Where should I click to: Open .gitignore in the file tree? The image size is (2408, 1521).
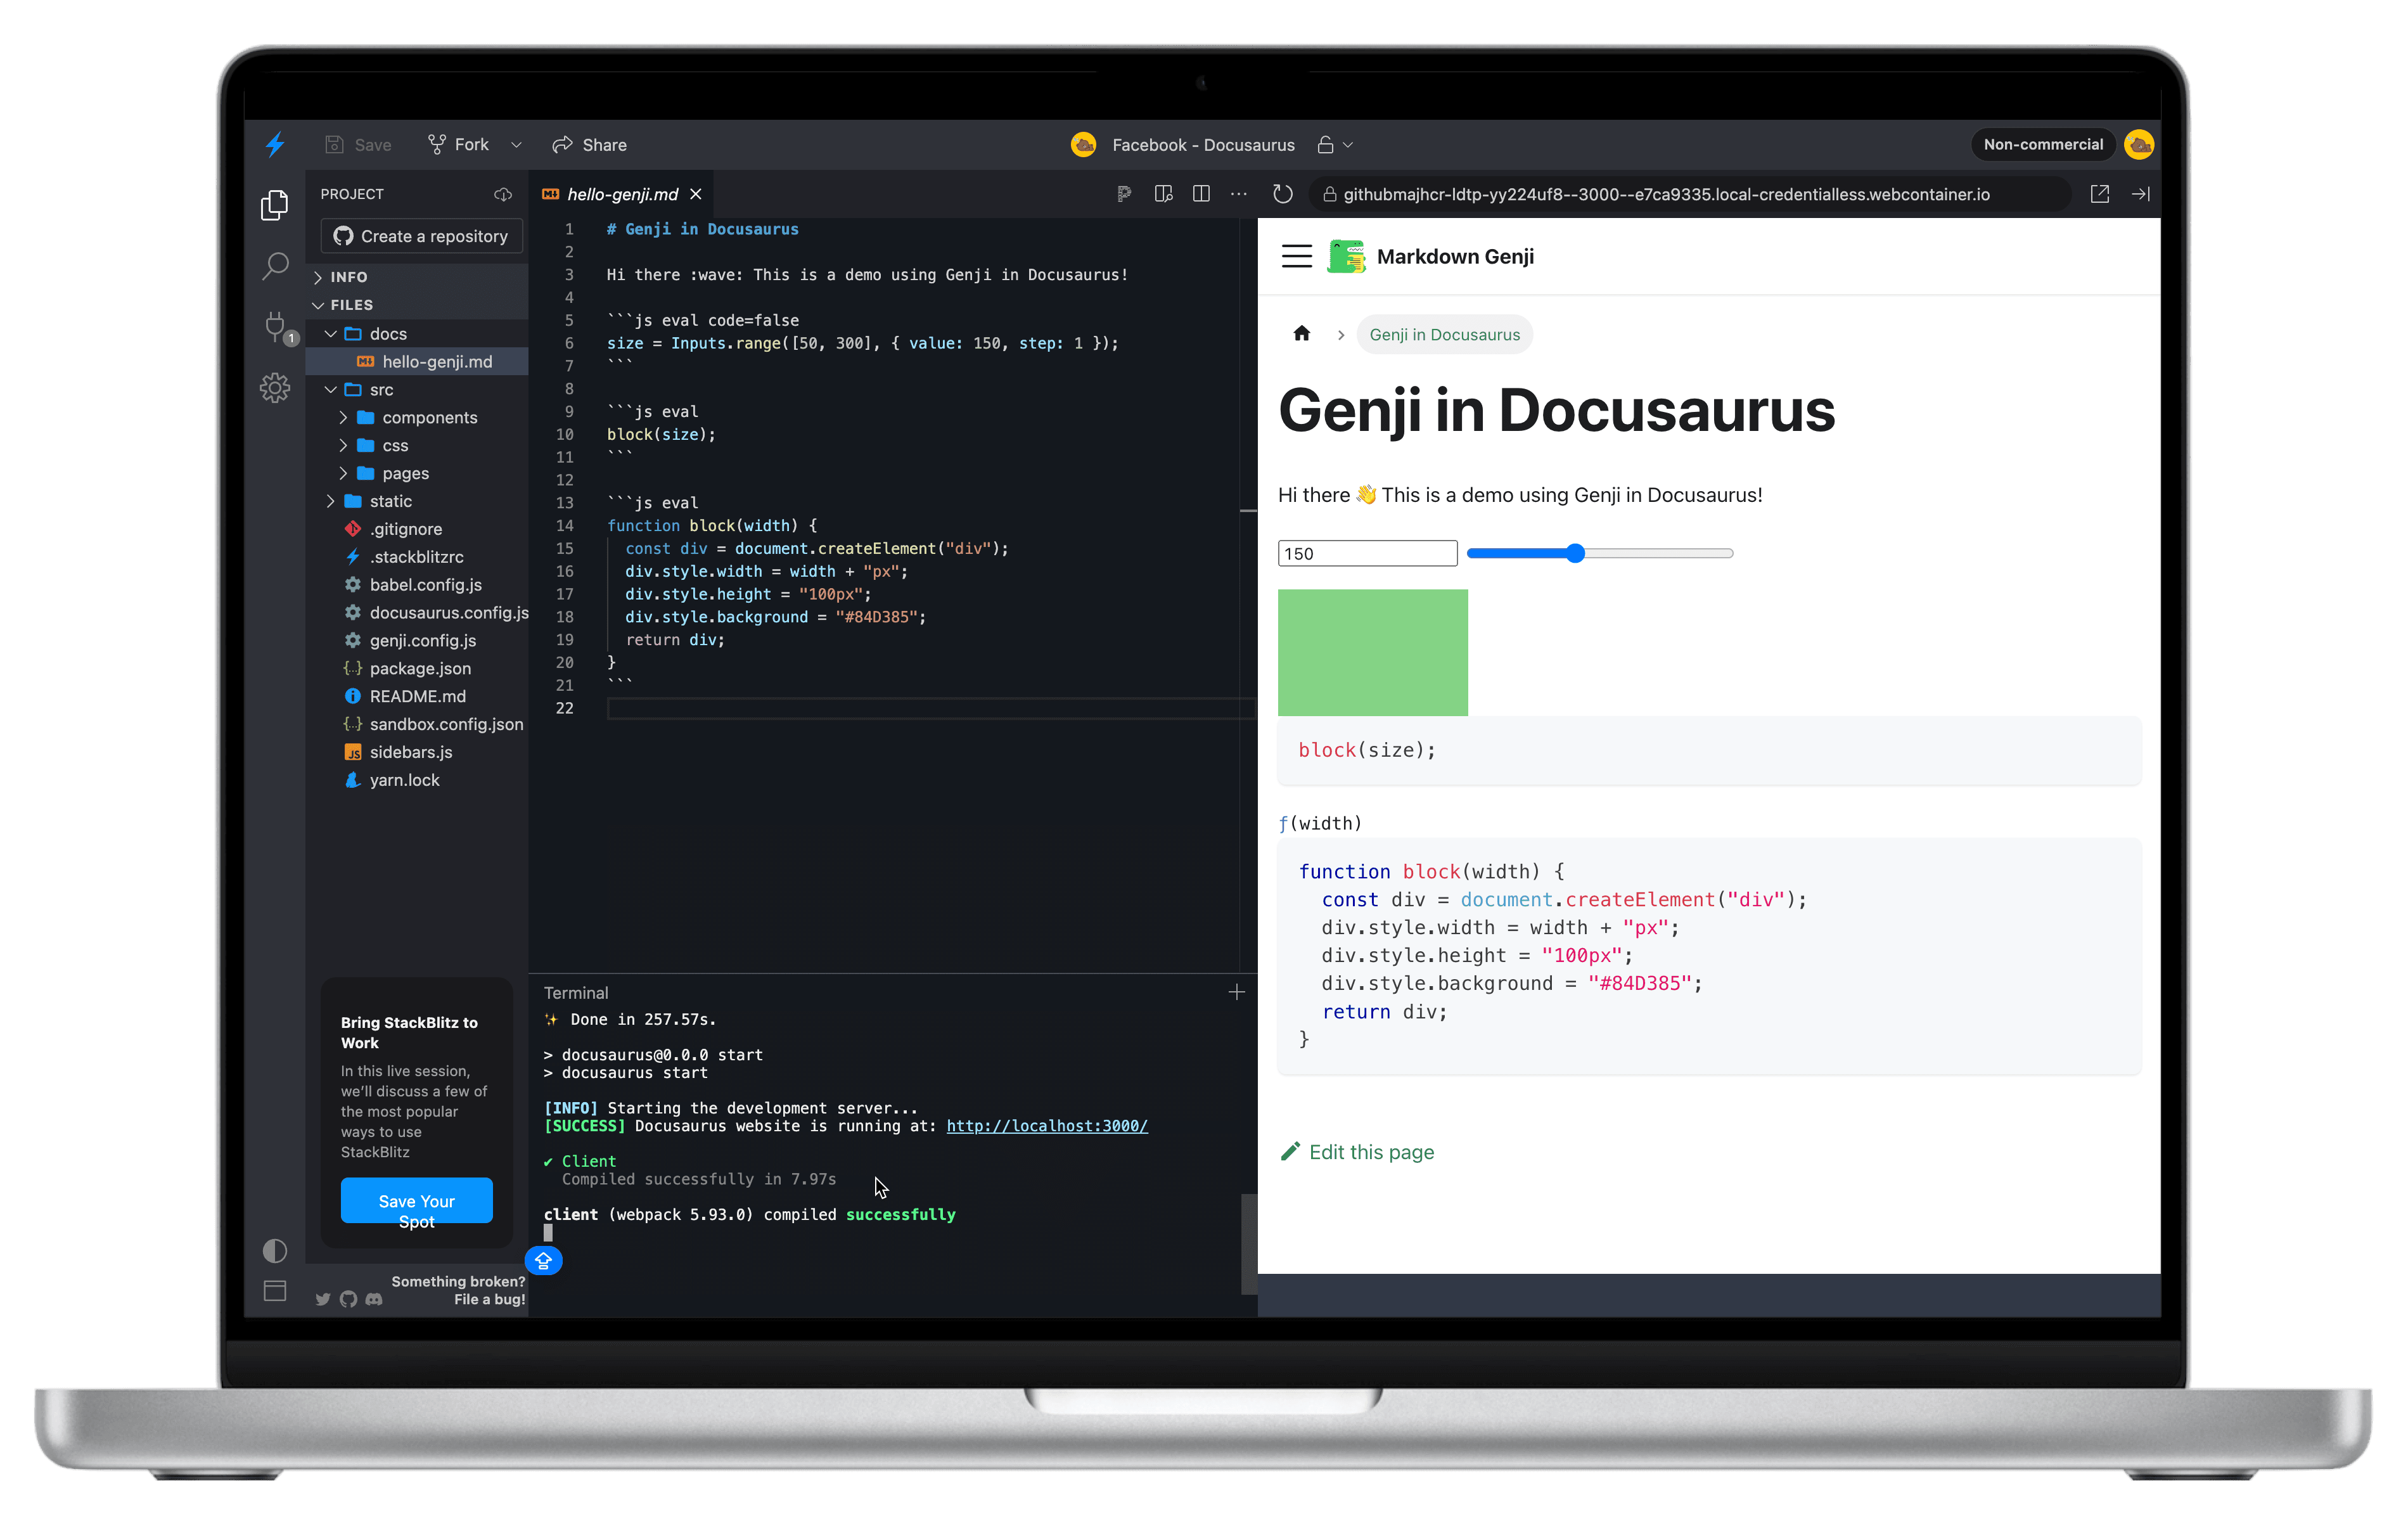tap(417, 529)
